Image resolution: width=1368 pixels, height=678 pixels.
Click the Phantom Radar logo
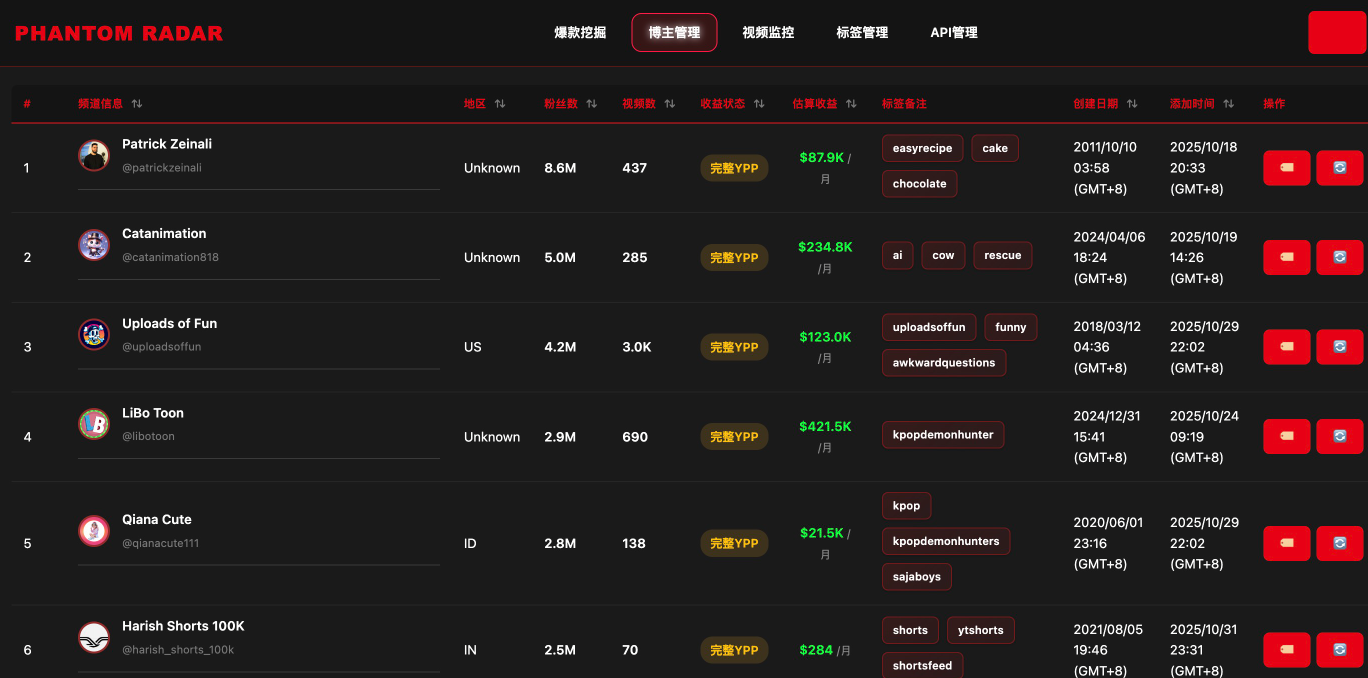point(118,32)
